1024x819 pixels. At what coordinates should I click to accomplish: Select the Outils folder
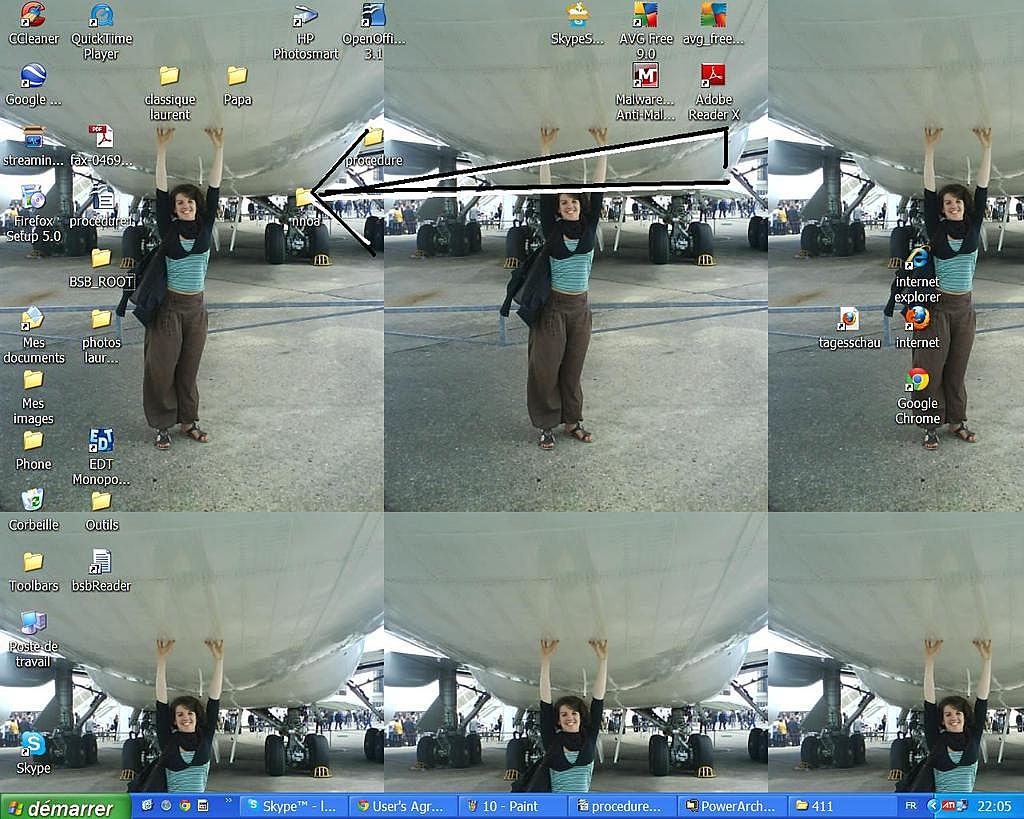(x=101, y=511)
